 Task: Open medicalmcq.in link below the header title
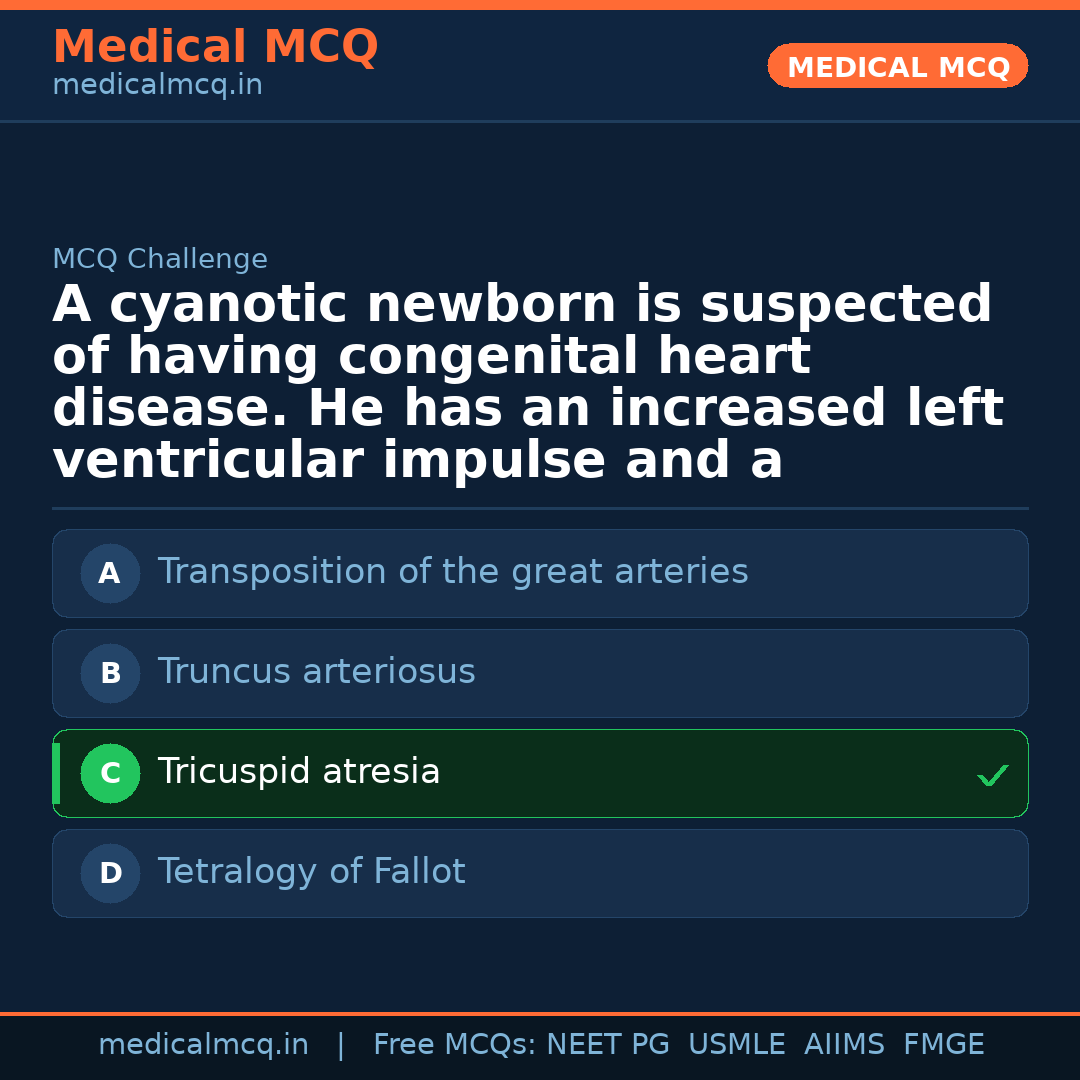coord(157,86)
